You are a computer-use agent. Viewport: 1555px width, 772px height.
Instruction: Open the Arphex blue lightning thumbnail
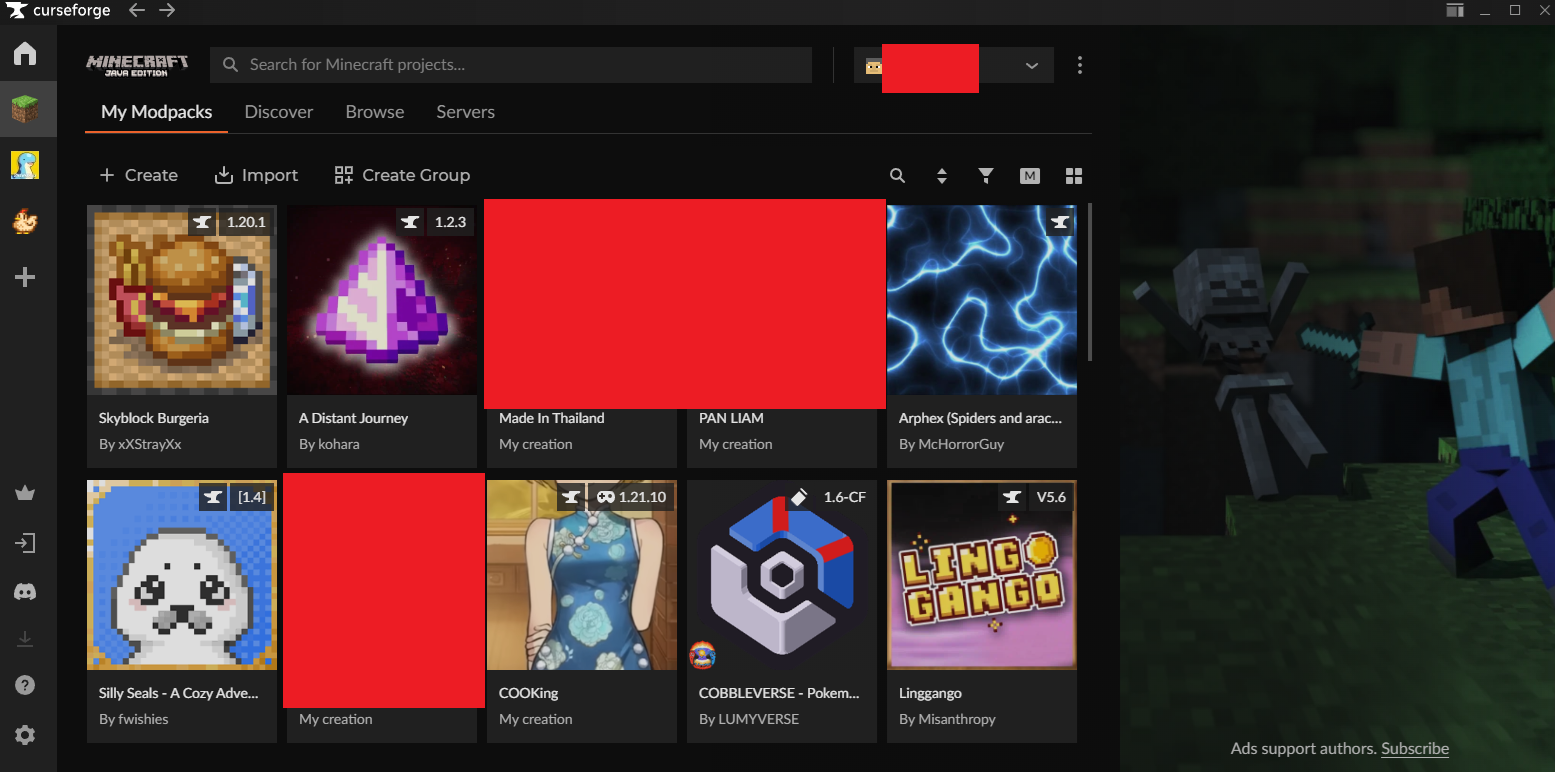[982, 300]
